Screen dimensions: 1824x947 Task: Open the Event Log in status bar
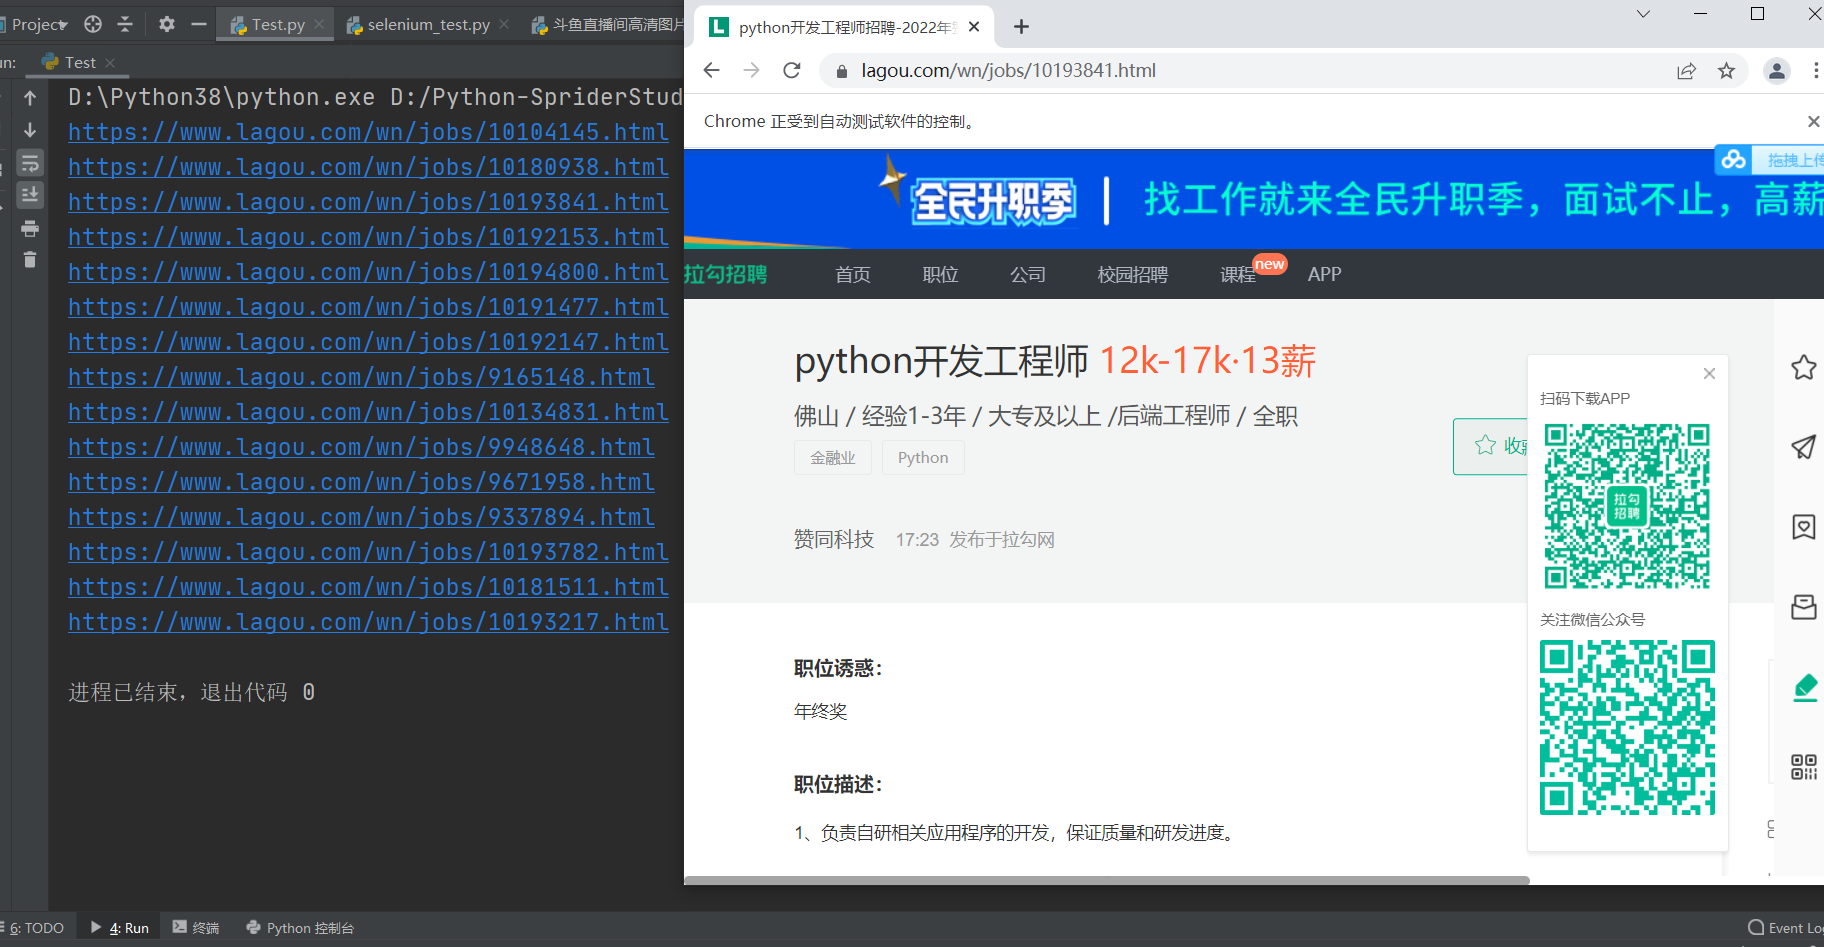click(x=1786, y=928)
